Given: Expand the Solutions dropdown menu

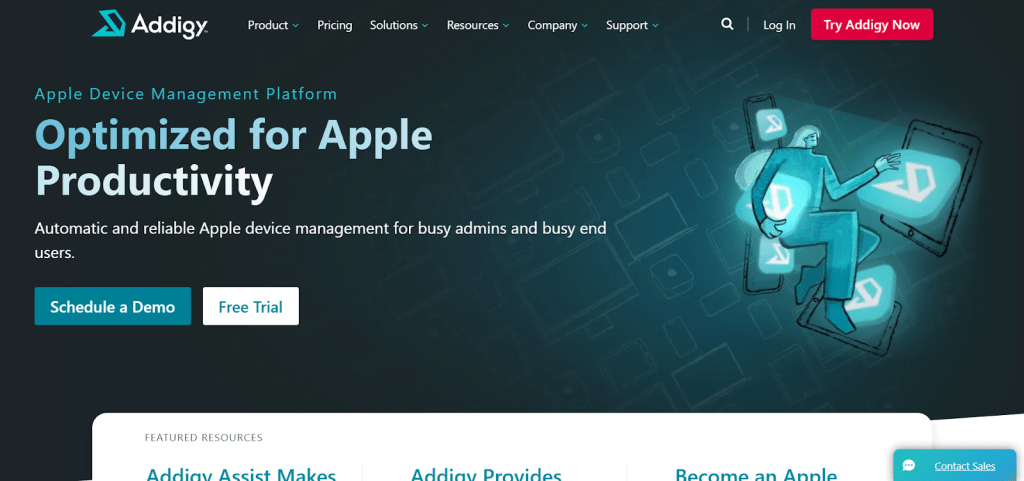Looking at the screenshot, I should click(398, 25).
